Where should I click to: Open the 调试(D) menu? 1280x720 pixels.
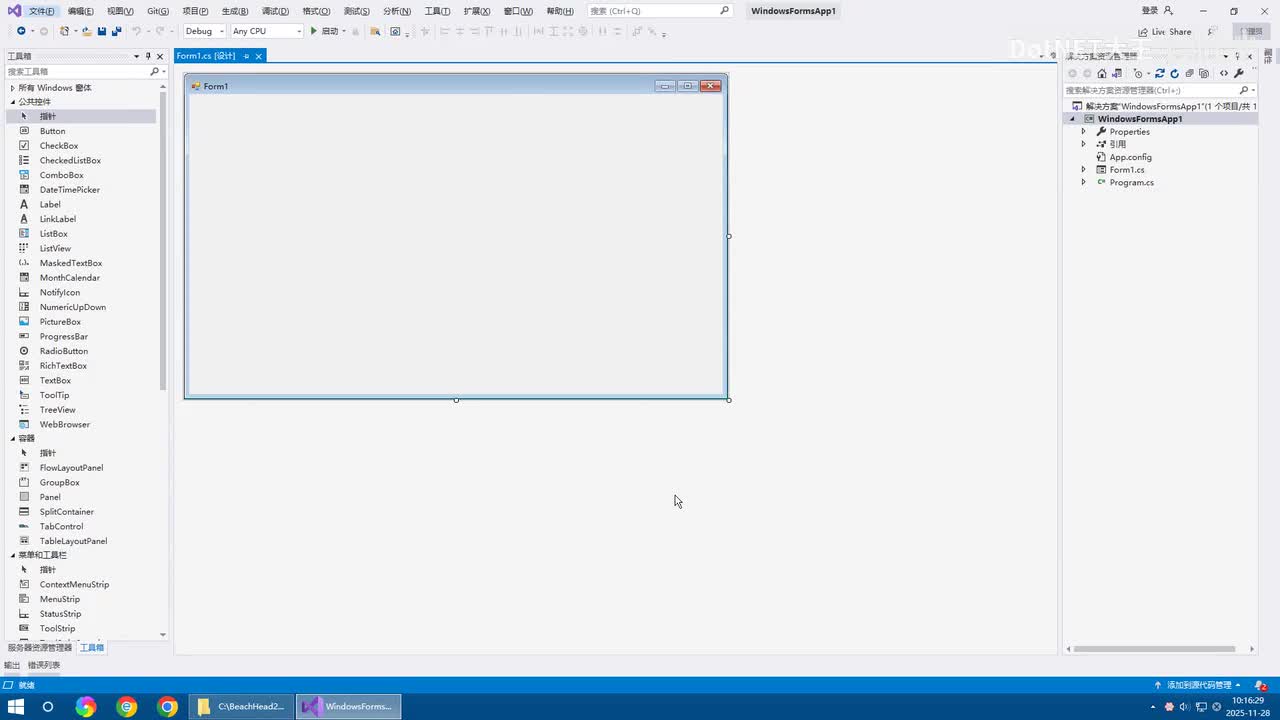tap(275, 11)
